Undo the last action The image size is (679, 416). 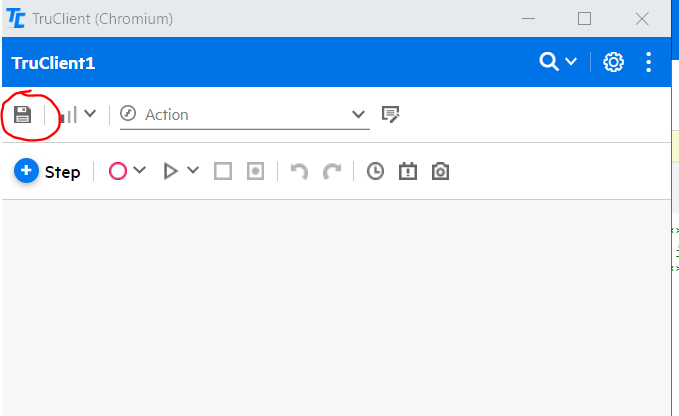(x=298, y=171)
